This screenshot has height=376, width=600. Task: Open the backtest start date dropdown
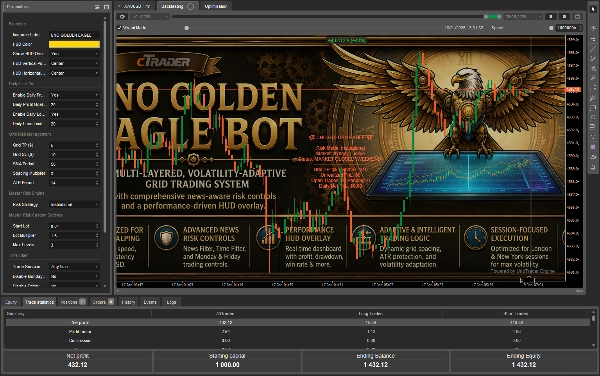[150, 16]
